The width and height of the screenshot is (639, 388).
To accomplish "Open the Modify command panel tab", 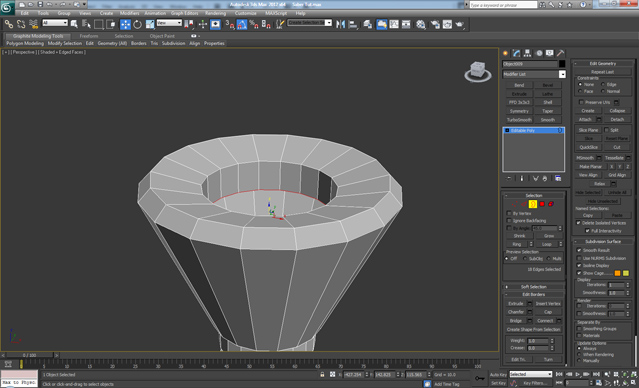I will 517,53.
